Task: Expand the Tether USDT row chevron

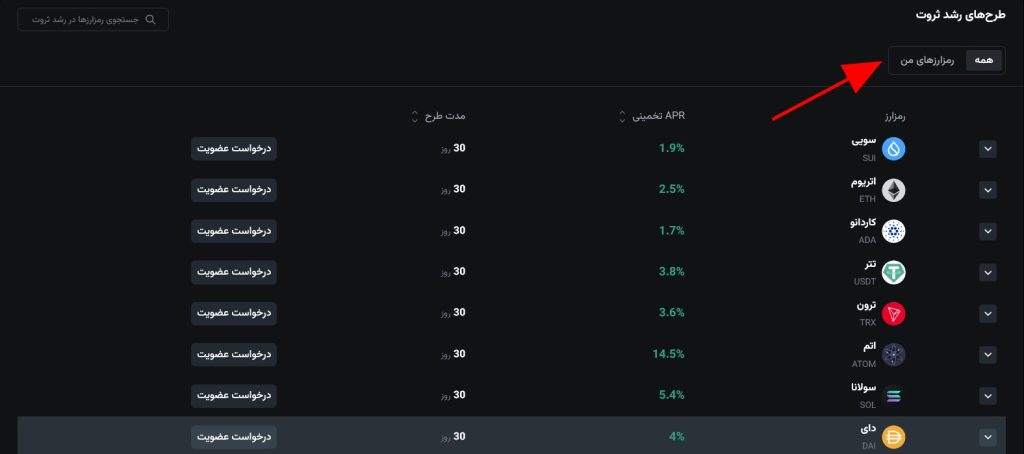Action: (x=988, y=272)
